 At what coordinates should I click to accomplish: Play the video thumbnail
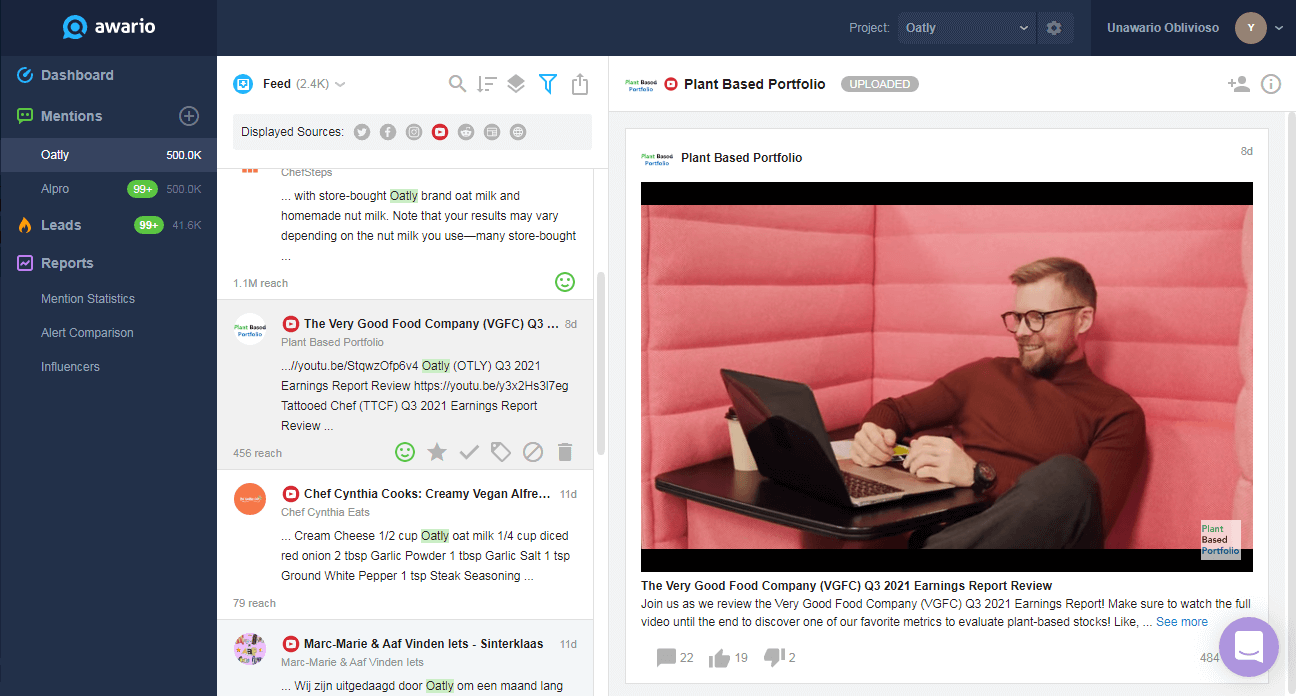946,377
